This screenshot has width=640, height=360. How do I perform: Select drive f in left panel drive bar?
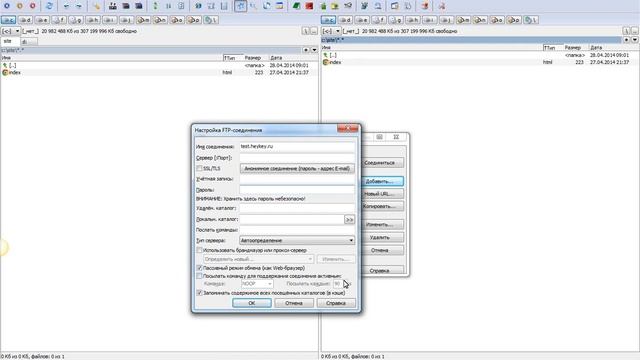click(59, 20)
